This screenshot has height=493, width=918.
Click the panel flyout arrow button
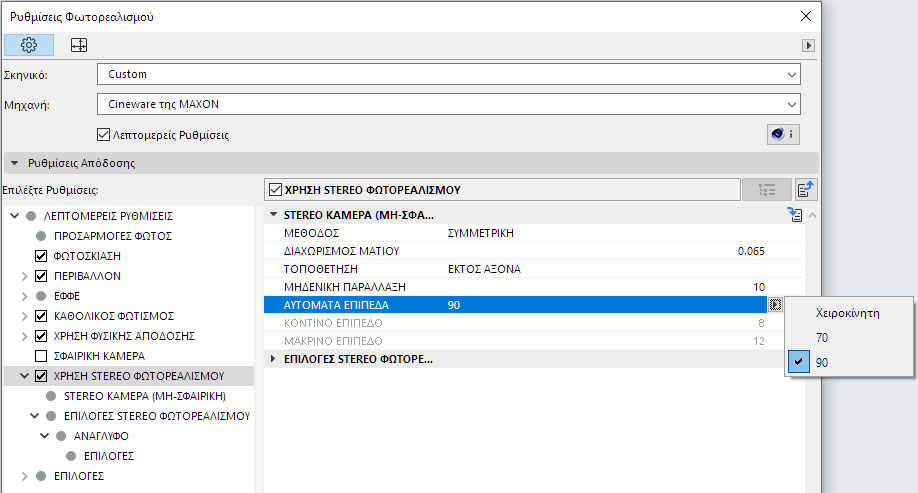pos(808,45)
